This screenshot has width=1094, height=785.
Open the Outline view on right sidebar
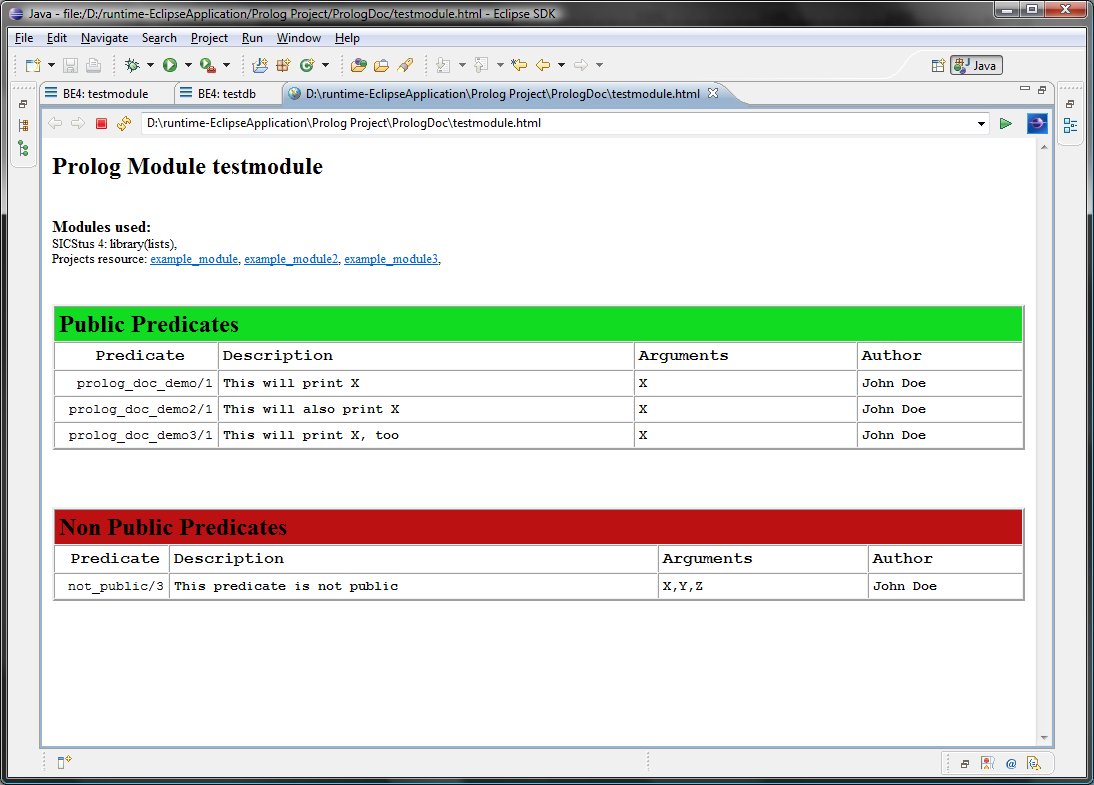pos(1070,126)
